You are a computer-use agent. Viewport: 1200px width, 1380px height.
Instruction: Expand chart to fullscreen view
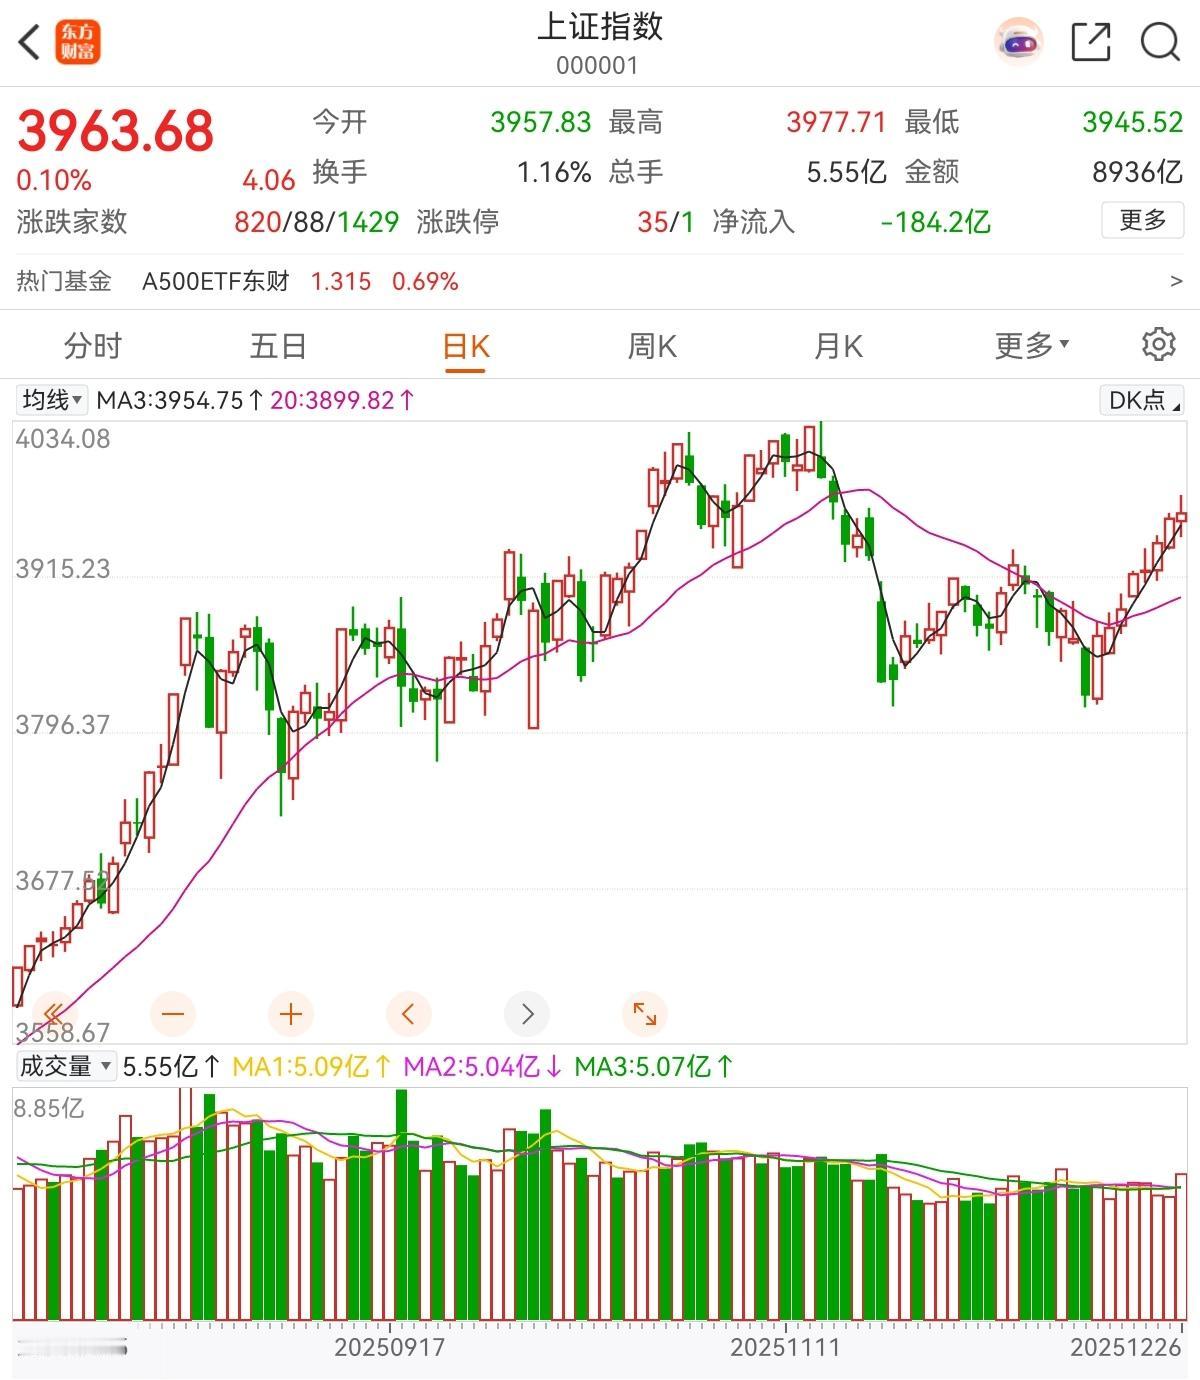[x=645, y=1013]
